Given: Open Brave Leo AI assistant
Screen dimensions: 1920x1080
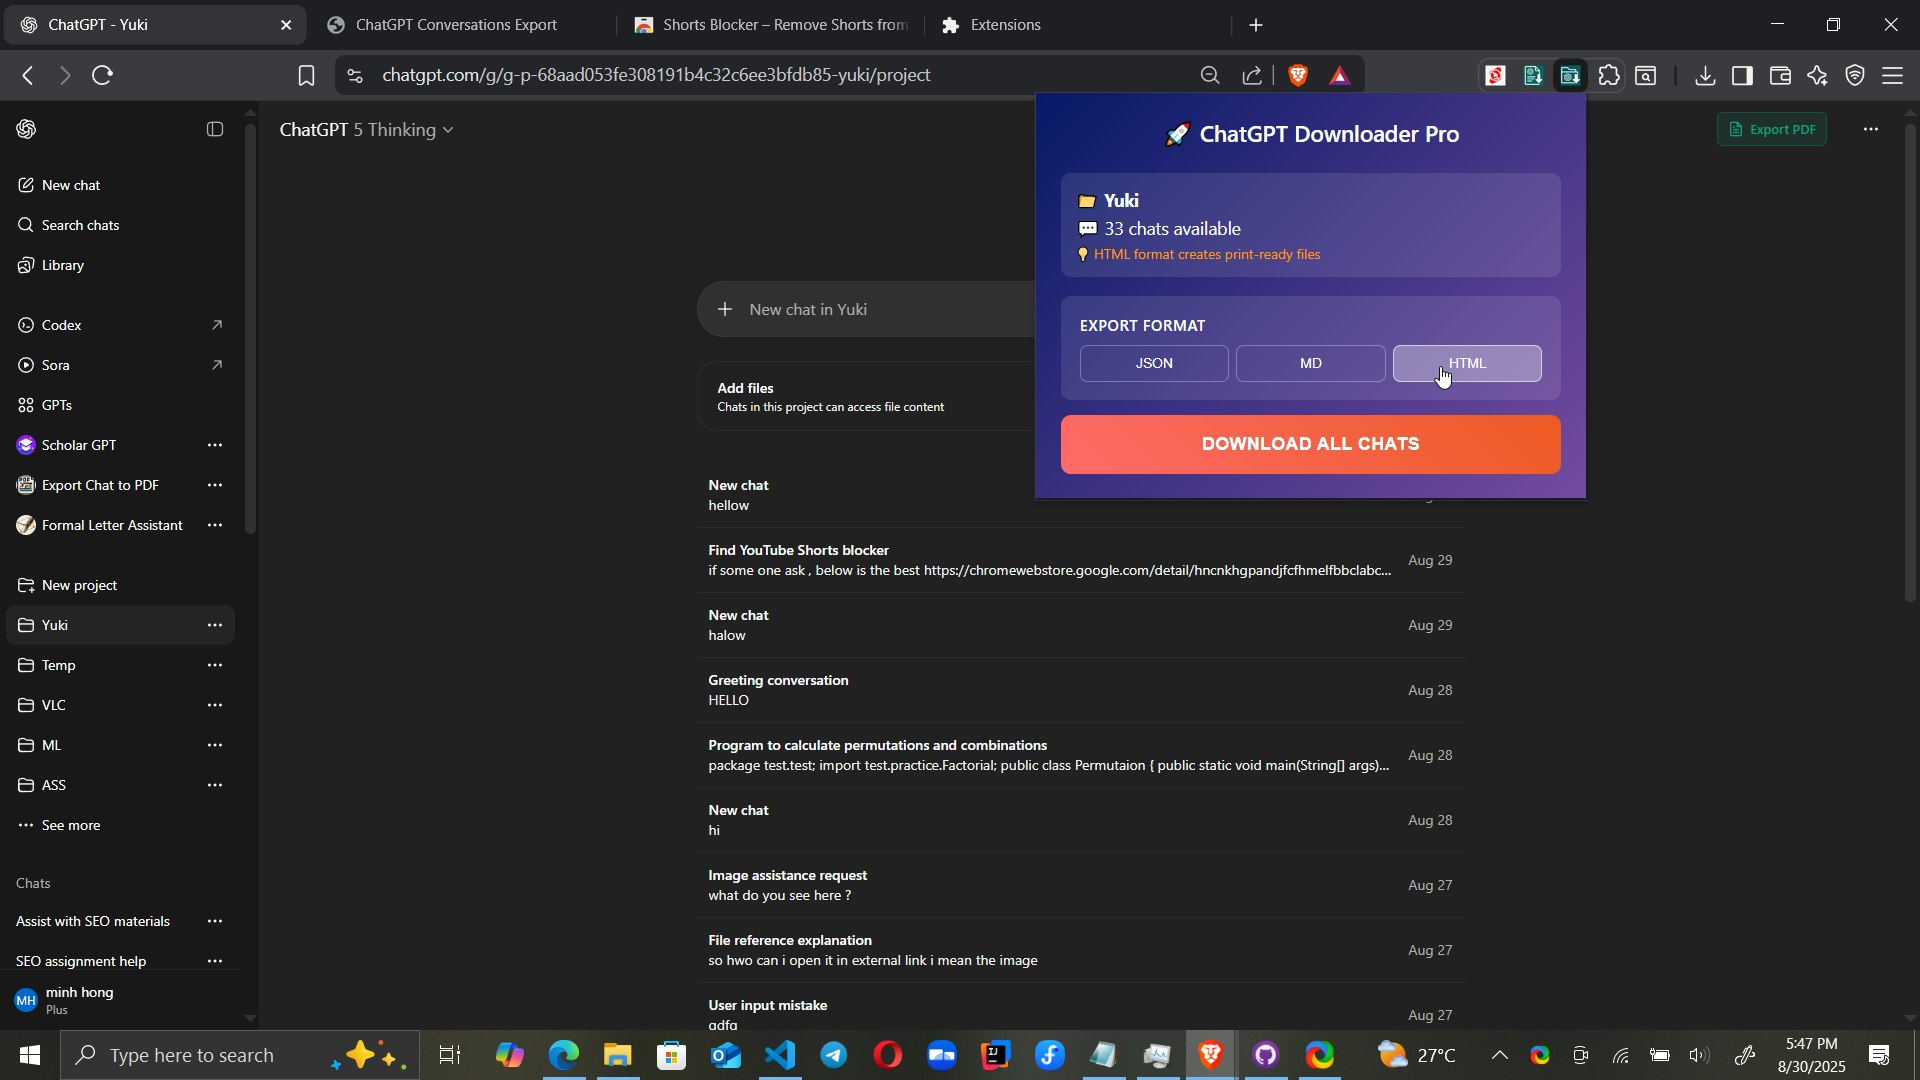Looking at the screenshot, I should click(x=1818, y=75).
